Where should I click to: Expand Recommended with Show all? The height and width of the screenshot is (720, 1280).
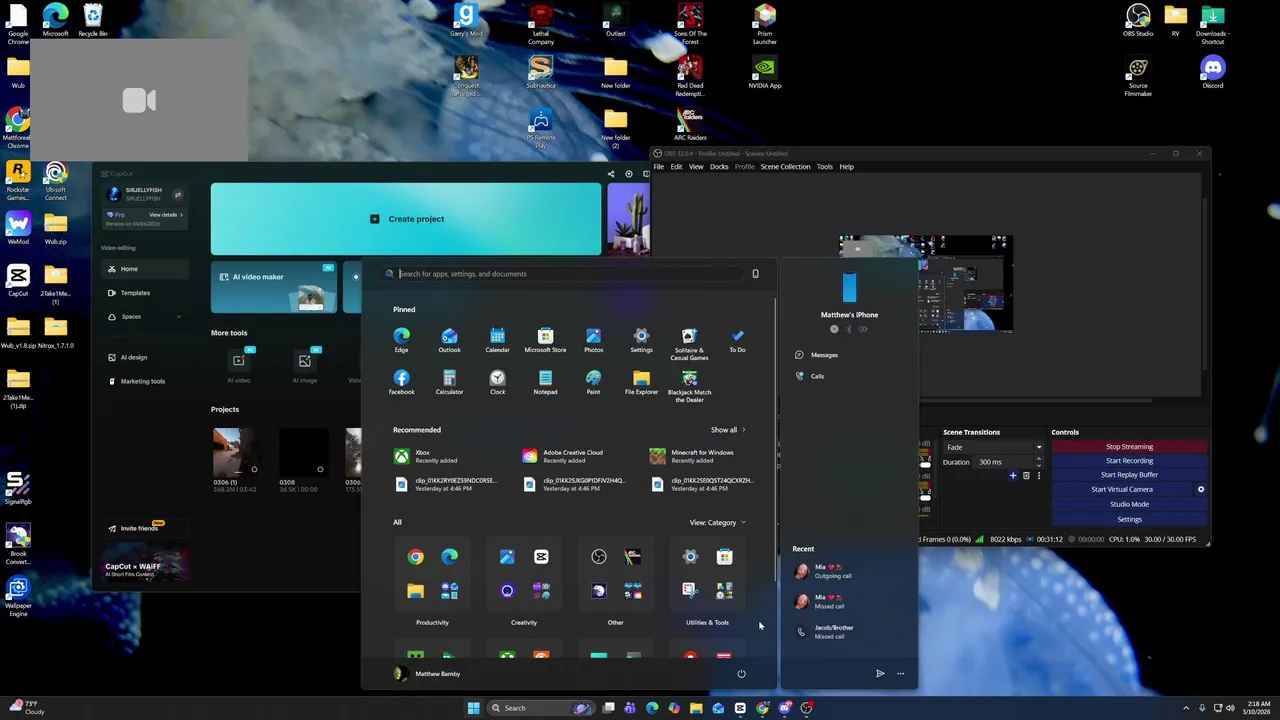pos(728,430)
